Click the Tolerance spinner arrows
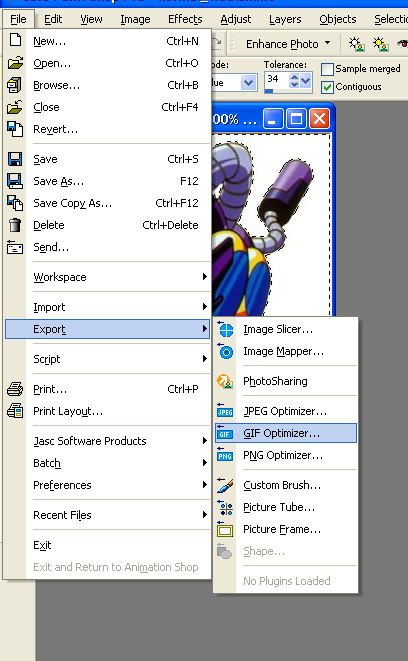The height and width of the screenshot is (661, 408). (x=294, y=80)
